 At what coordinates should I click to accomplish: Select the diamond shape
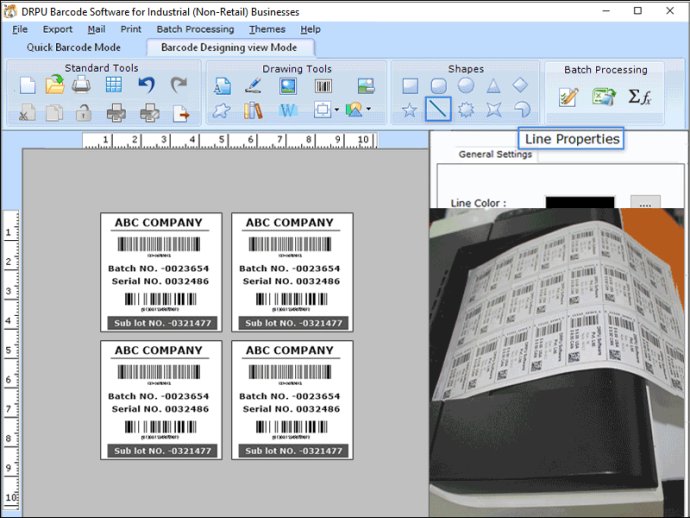click(x=520, y=85)
